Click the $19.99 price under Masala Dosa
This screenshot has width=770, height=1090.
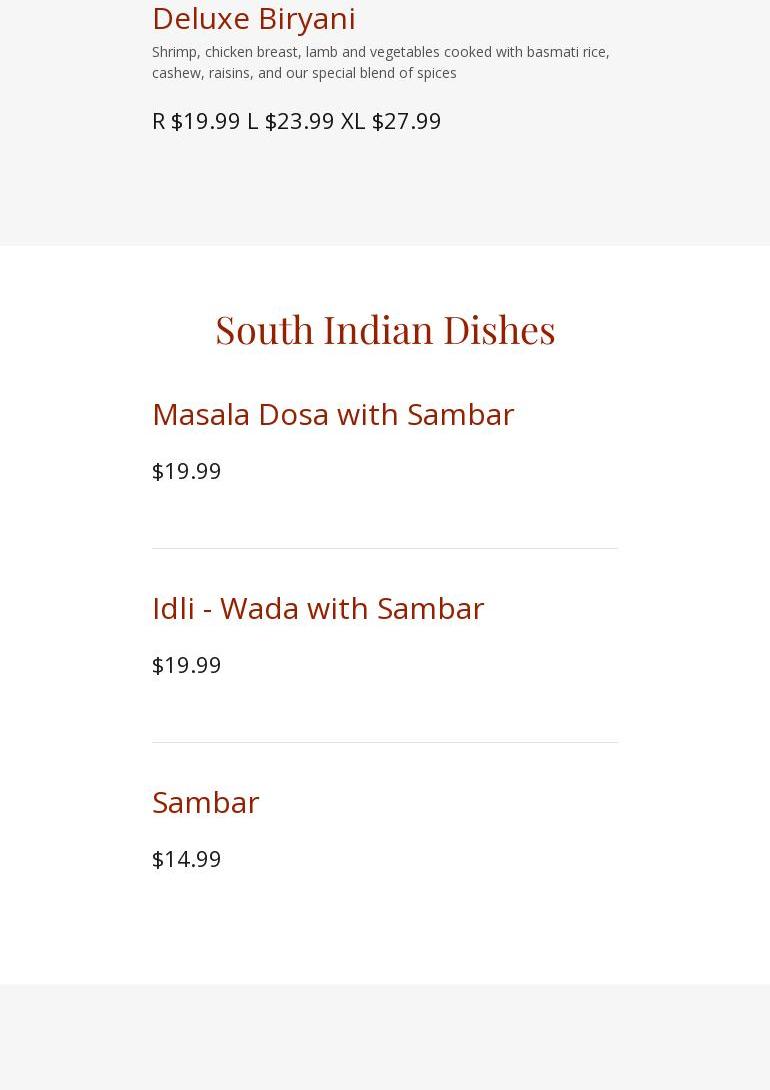[x=186, y=470]
